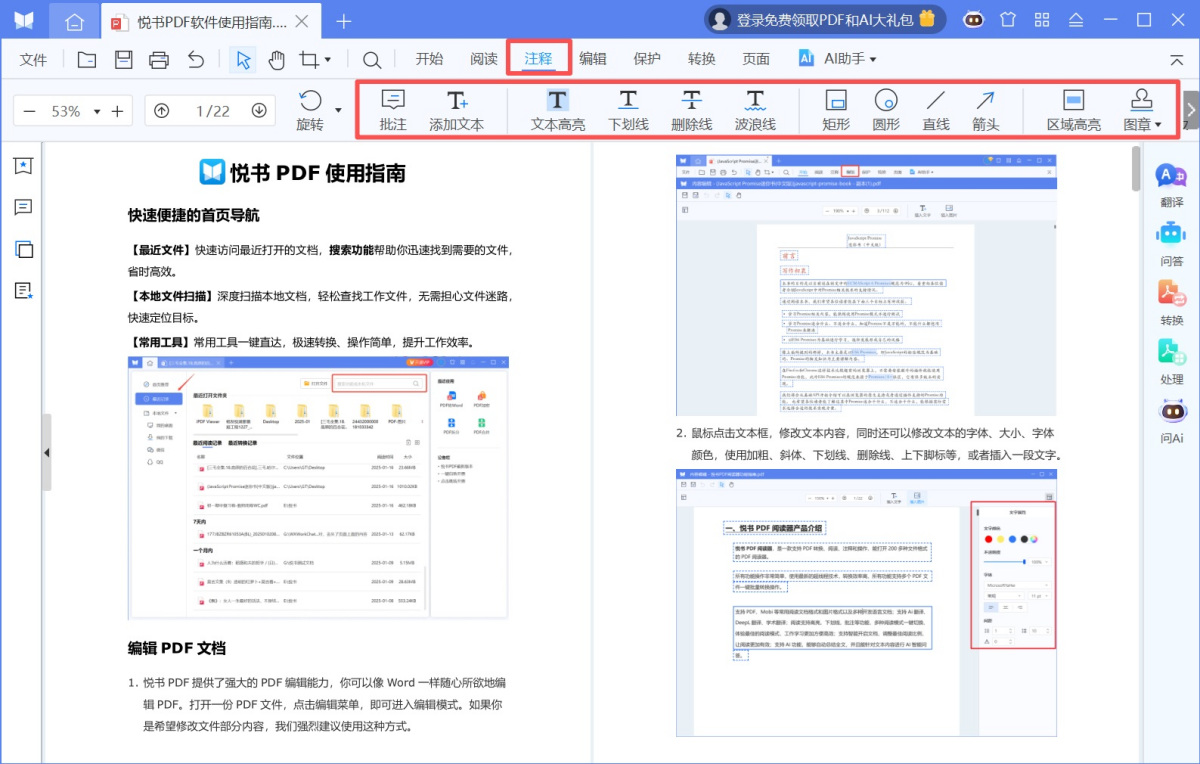Open the 翻译 translate panel on right sidebar
1200x764 pixels.
pyautogui.click(x=1170, y=185)
